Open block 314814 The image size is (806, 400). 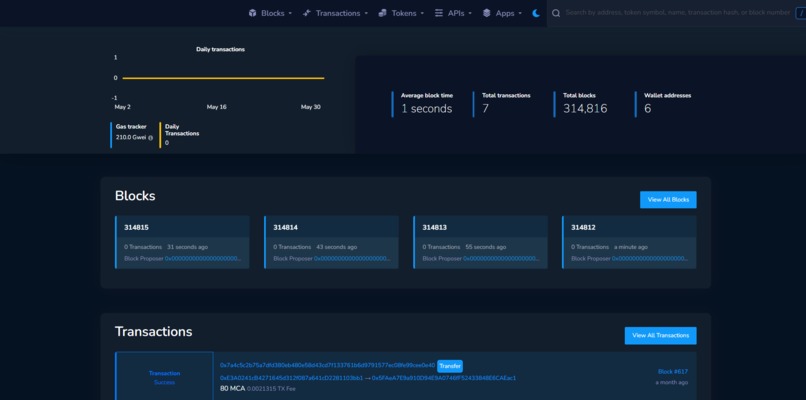click(x=285, y=227)
